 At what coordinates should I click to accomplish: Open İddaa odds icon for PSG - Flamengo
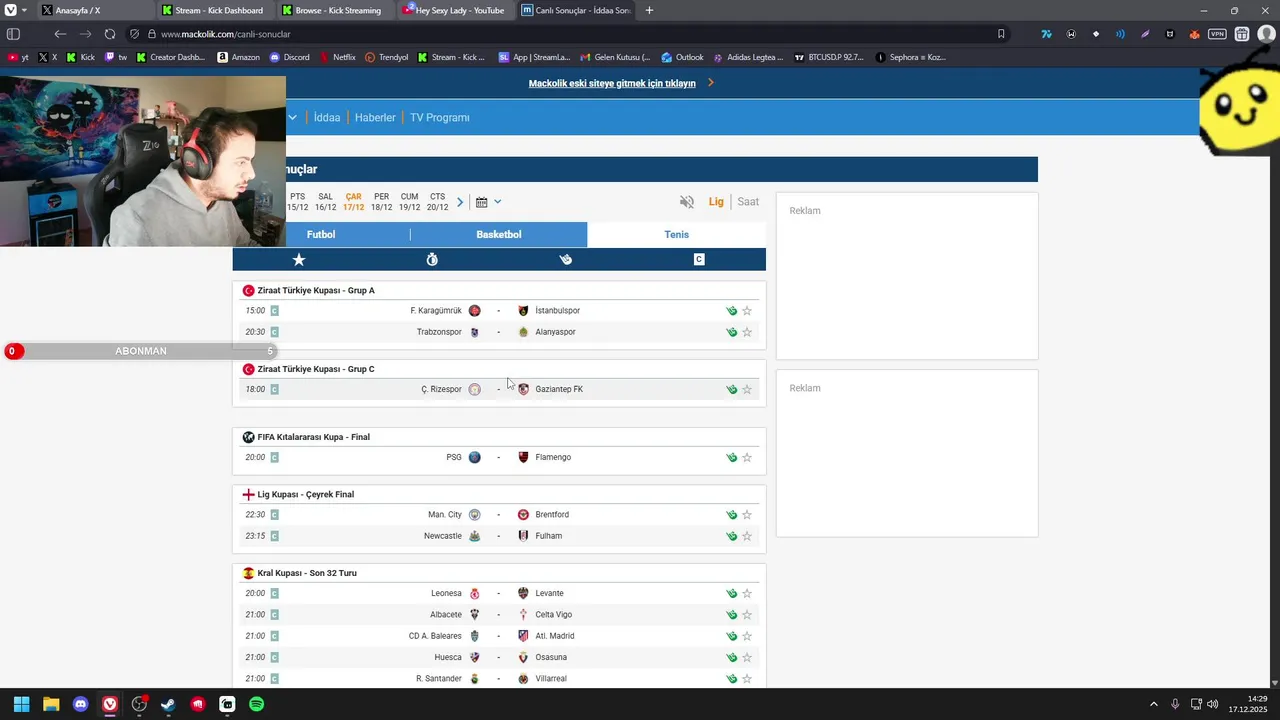pos(732,458)
